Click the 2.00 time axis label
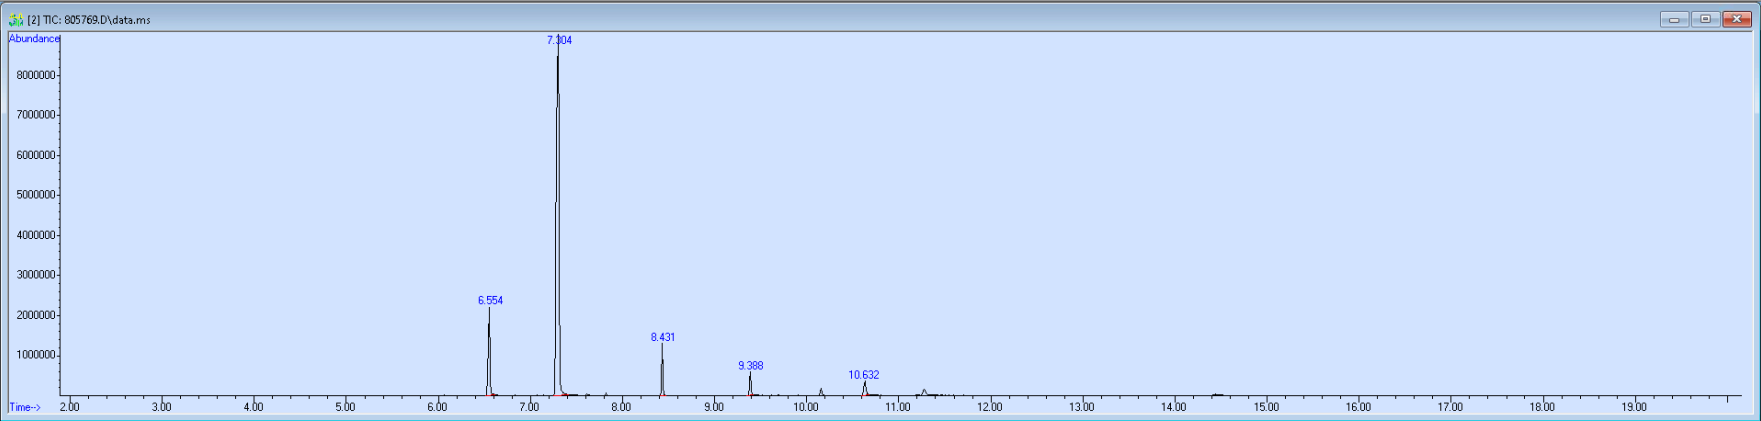This screenshot has width=1761, height=421. 70,407
